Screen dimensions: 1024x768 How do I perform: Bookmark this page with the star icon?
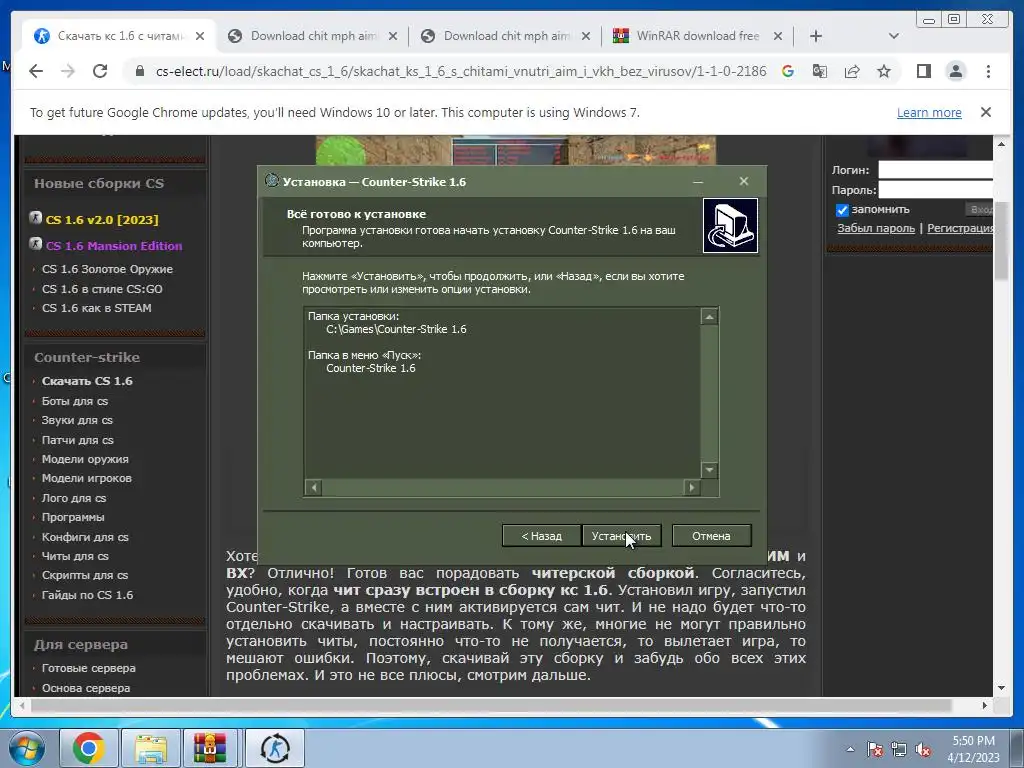pyautogui.click(x=884, y=71)
